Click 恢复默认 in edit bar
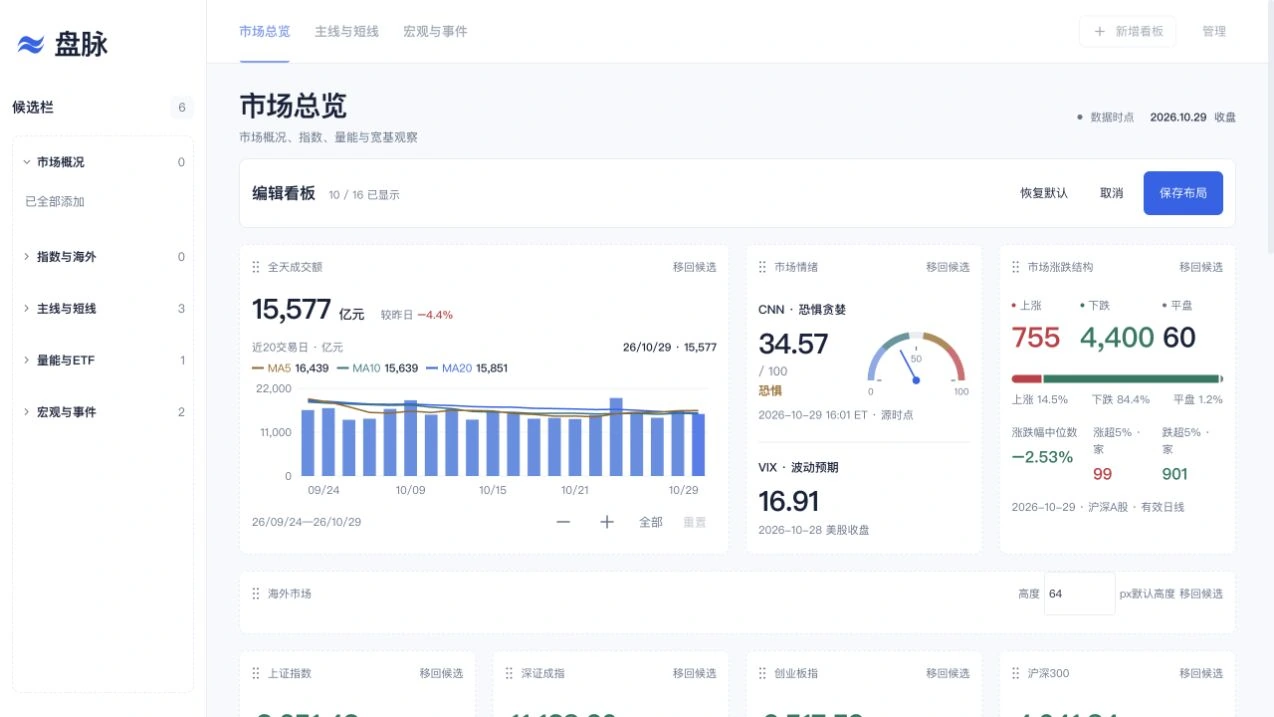The width and height of the screenshot is (1274, 717). [x=1044, y=193]
